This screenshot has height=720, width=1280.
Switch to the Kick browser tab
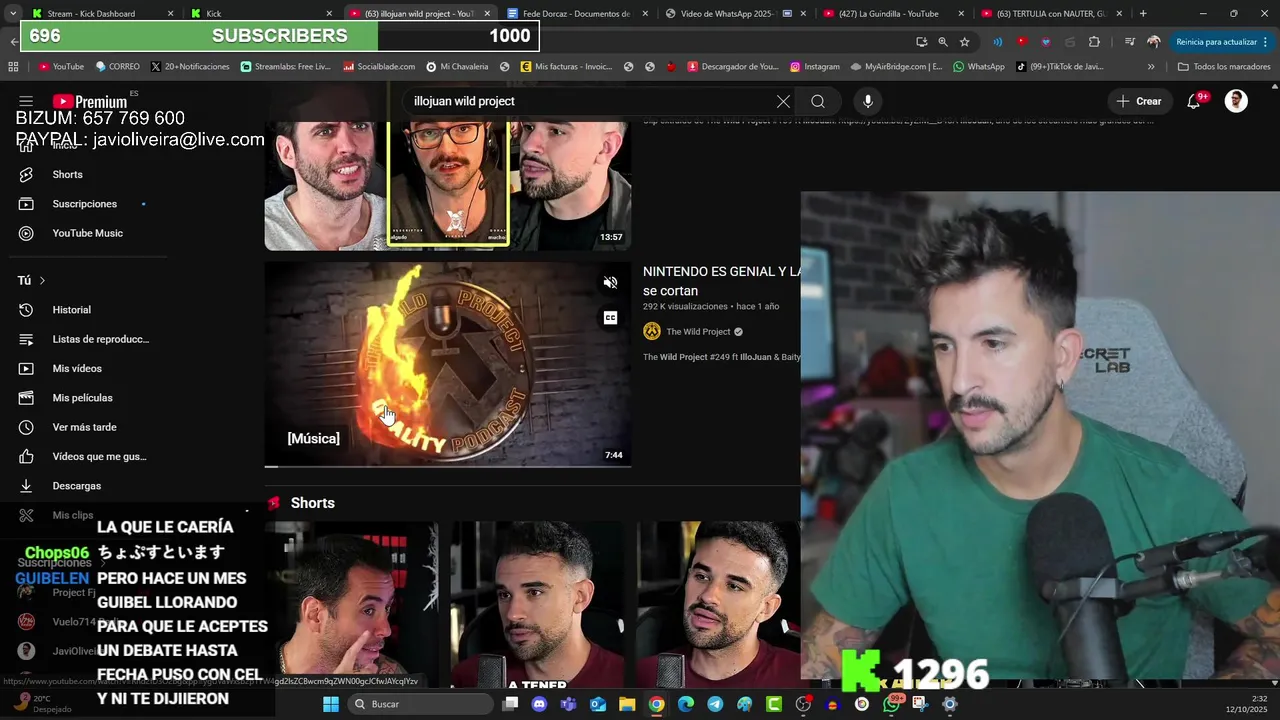(262, 14)
